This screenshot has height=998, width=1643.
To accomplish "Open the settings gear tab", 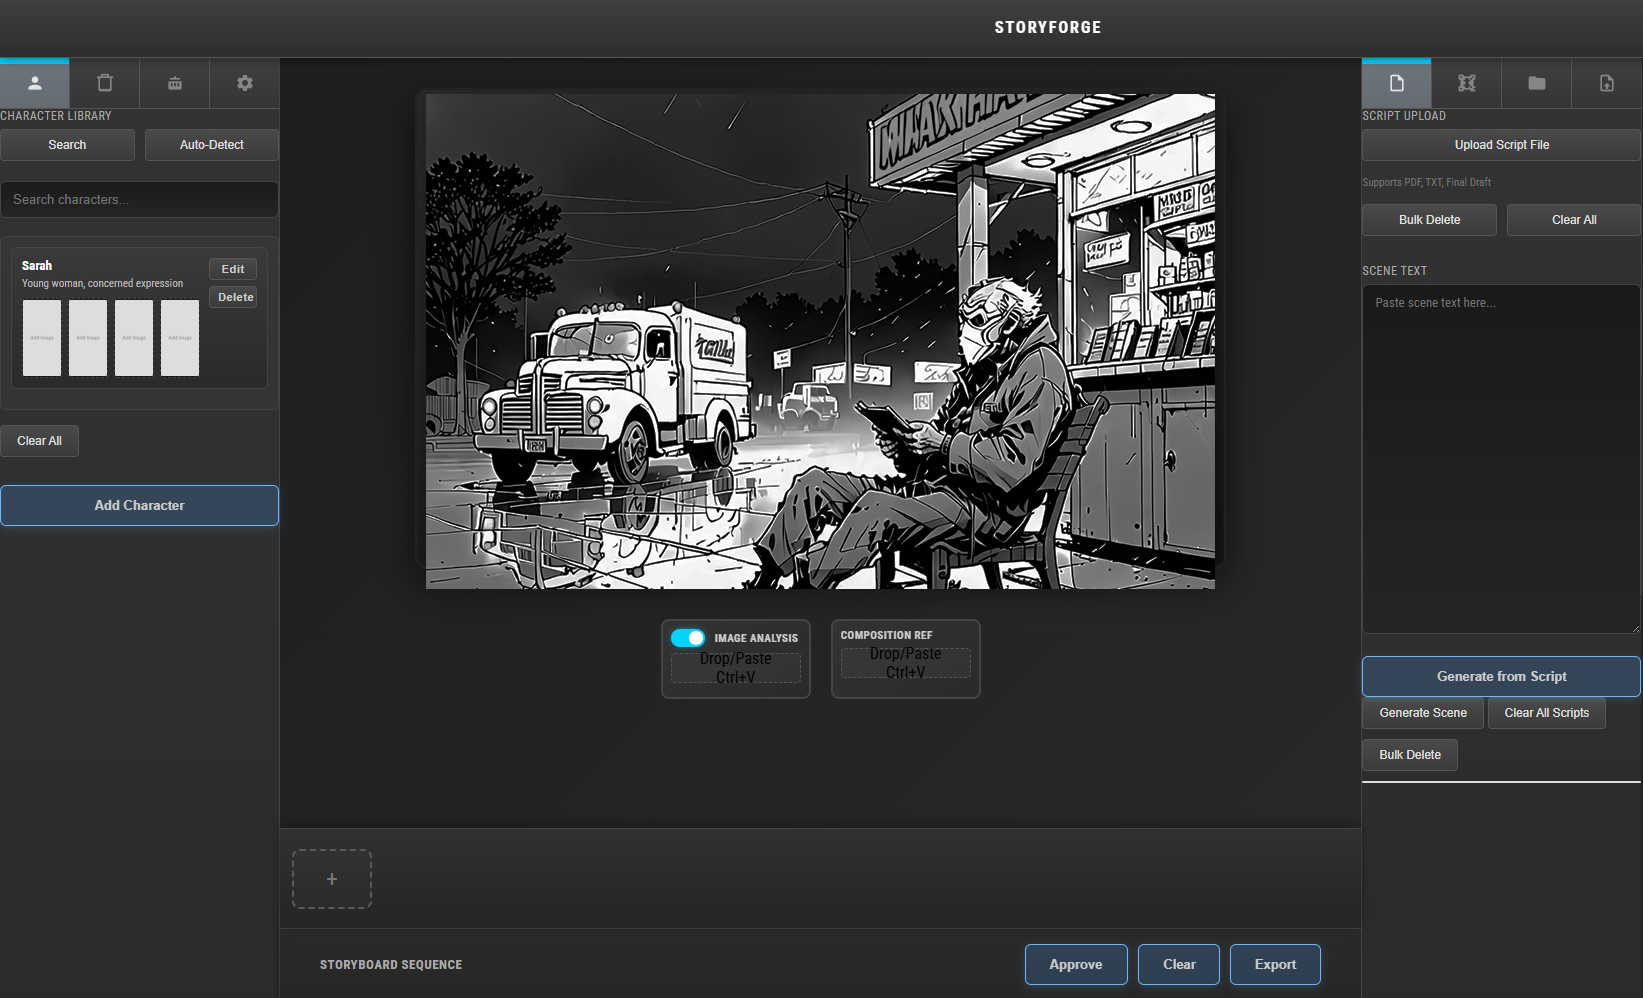I will 245,84.
